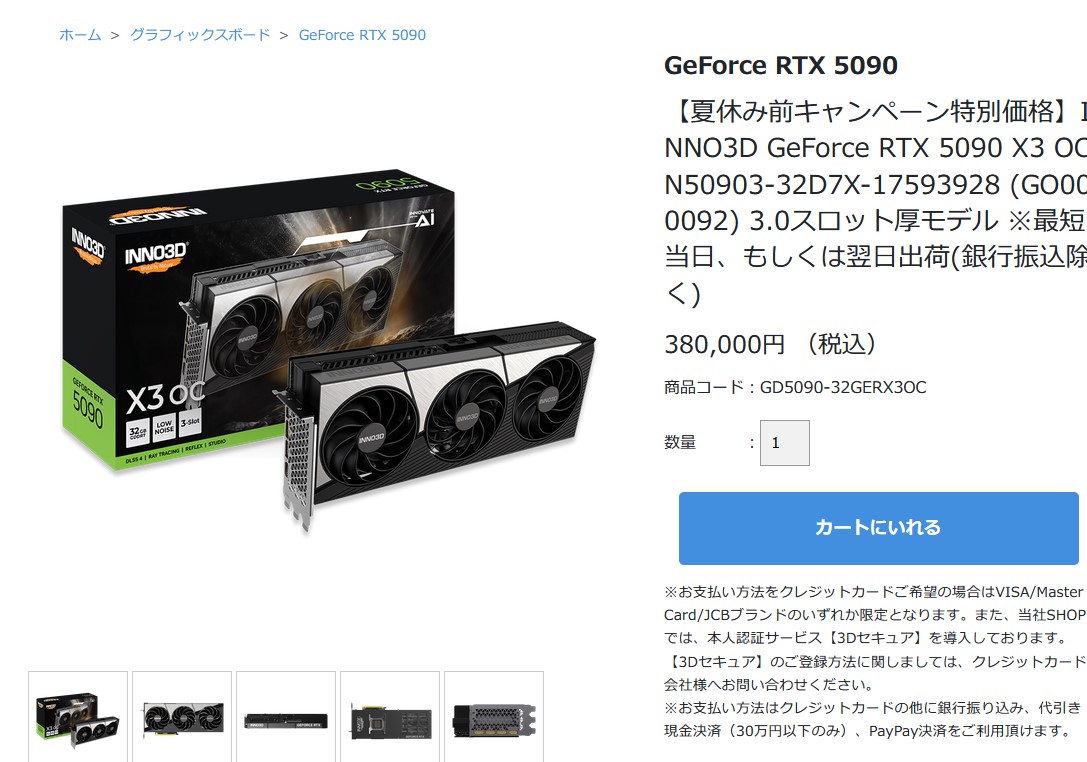Click the GeForce RTX 5090 breadcrumb link

pos(362,35)
